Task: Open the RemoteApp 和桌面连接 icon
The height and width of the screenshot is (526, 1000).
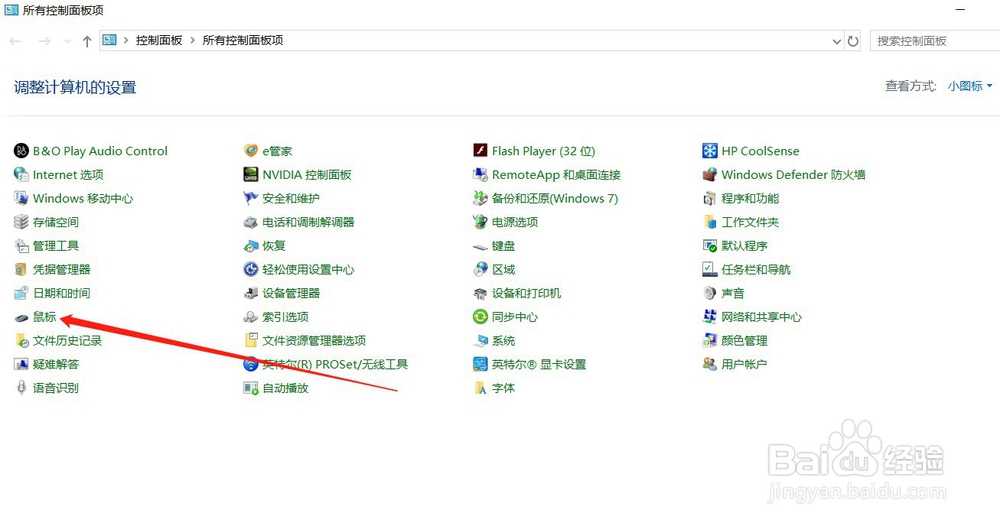Action: point(480,175)
